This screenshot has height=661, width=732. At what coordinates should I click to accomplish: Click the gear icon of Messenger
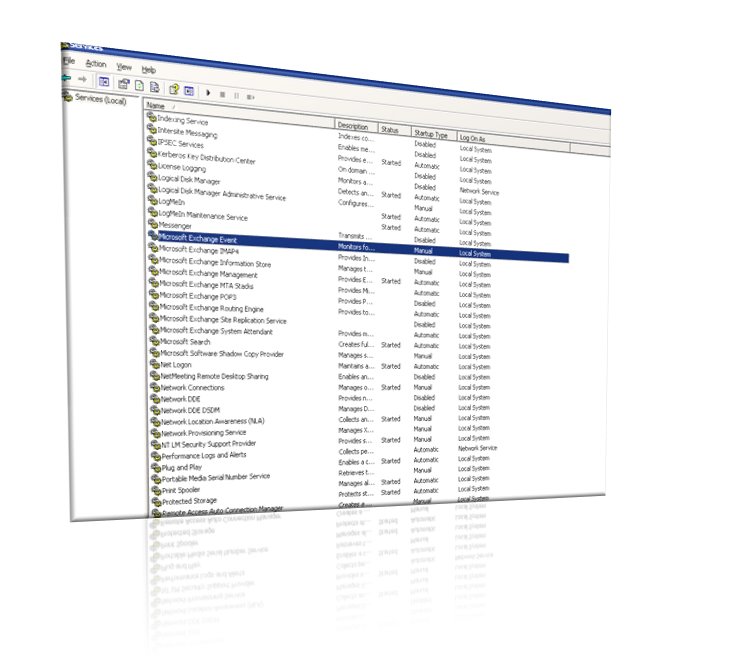coord(154,224)
